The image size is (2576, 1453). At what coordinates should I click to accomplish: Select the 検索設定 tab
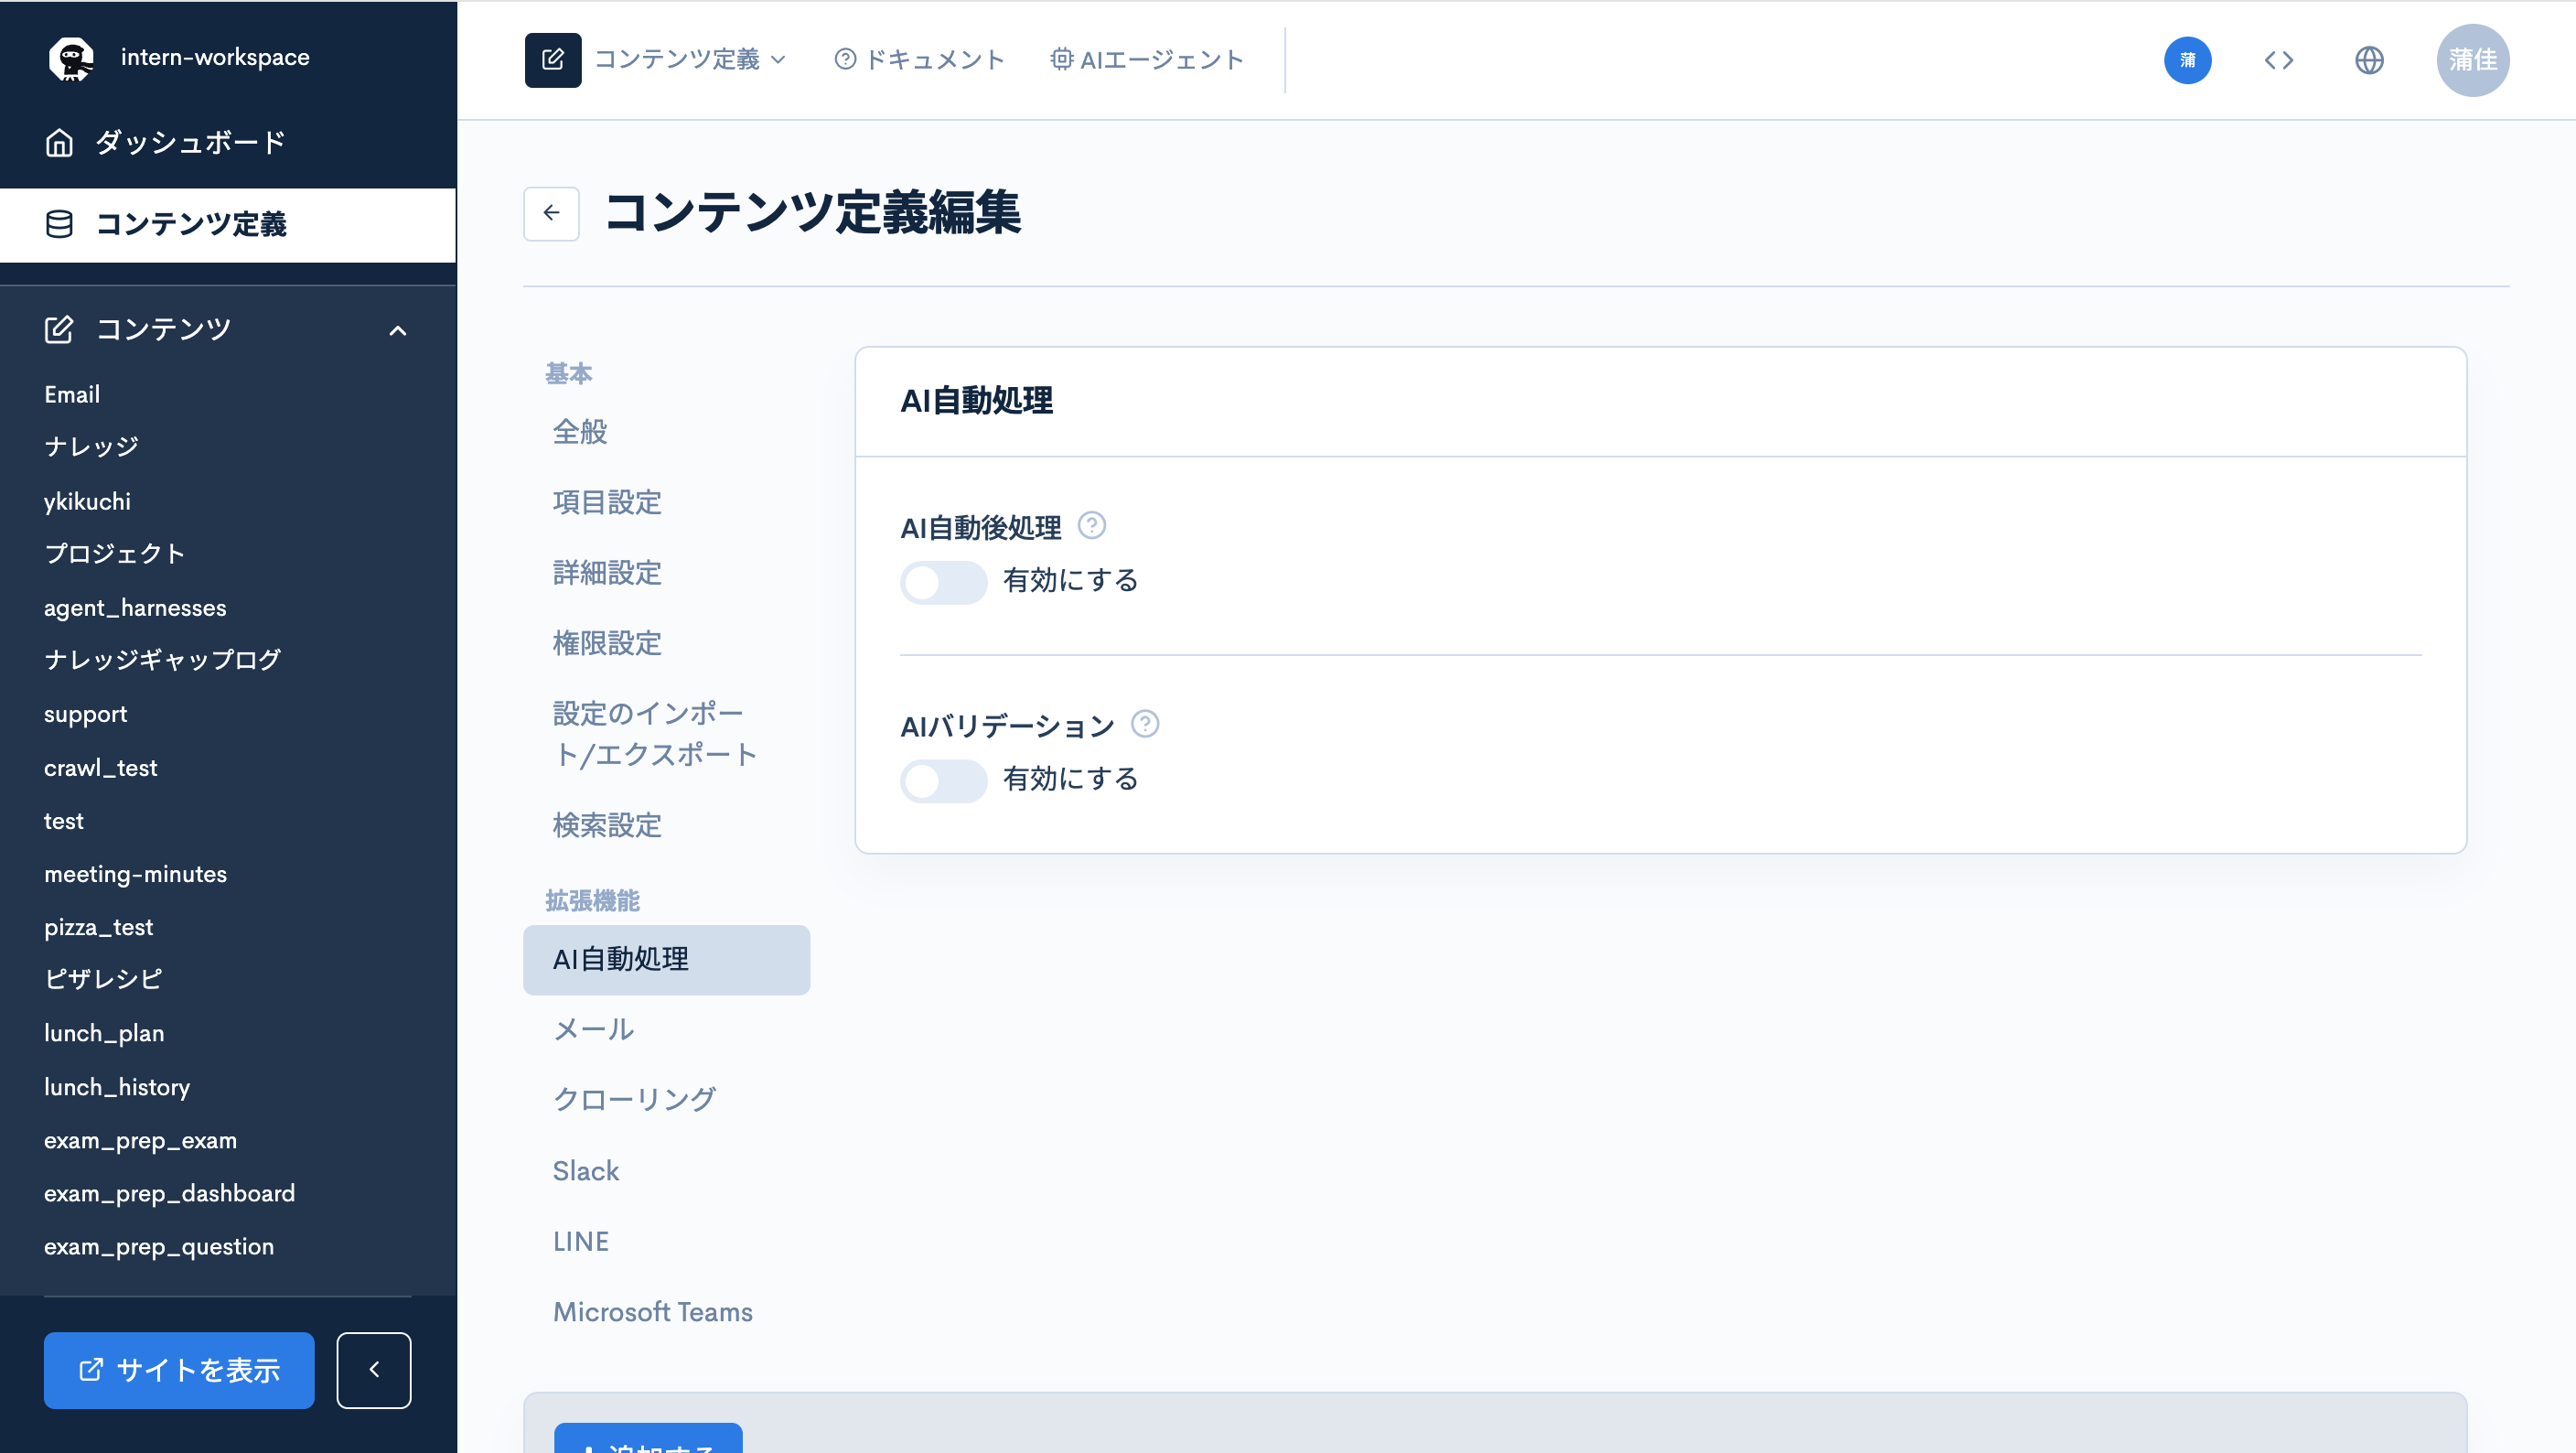pyautogui.click(x=666, y=825)
